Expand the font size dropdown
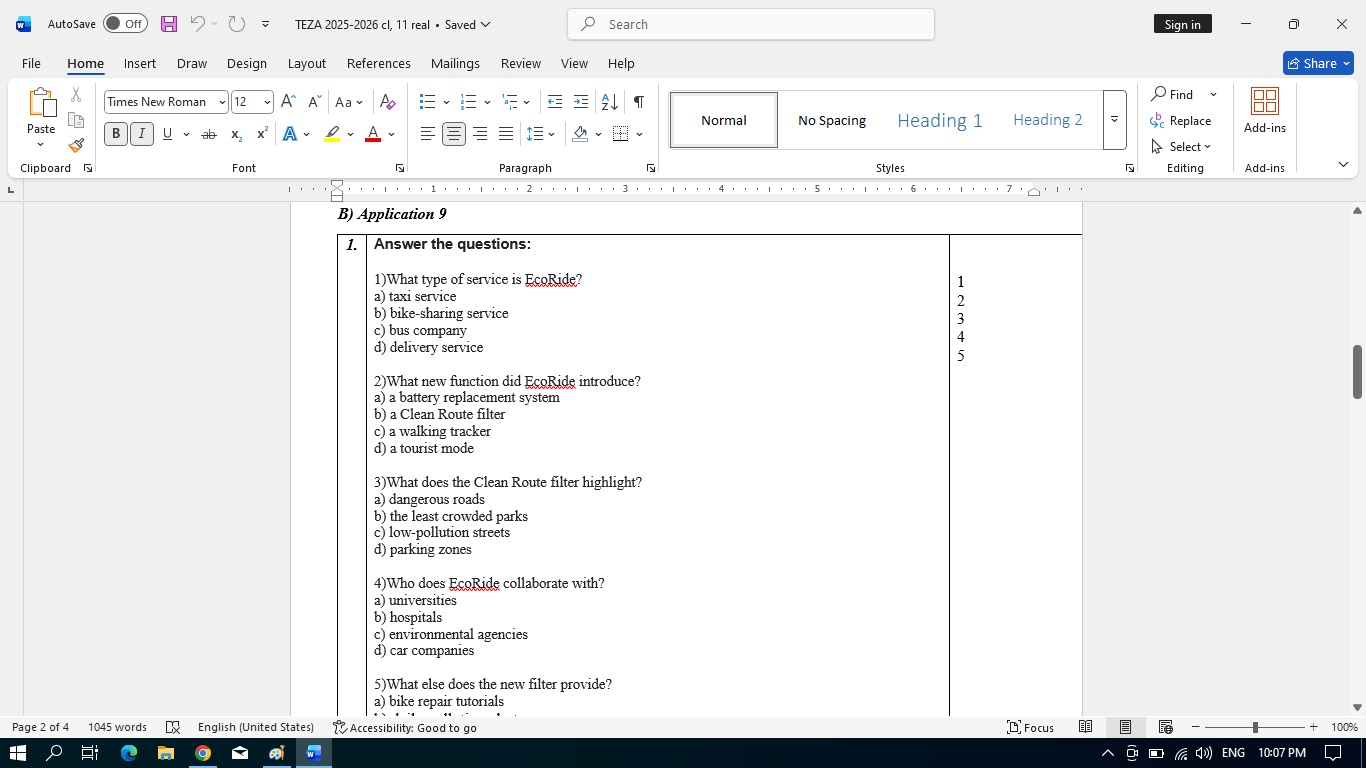The width and height of the screenshot is (1366, 768). click(x=267, y=102)
